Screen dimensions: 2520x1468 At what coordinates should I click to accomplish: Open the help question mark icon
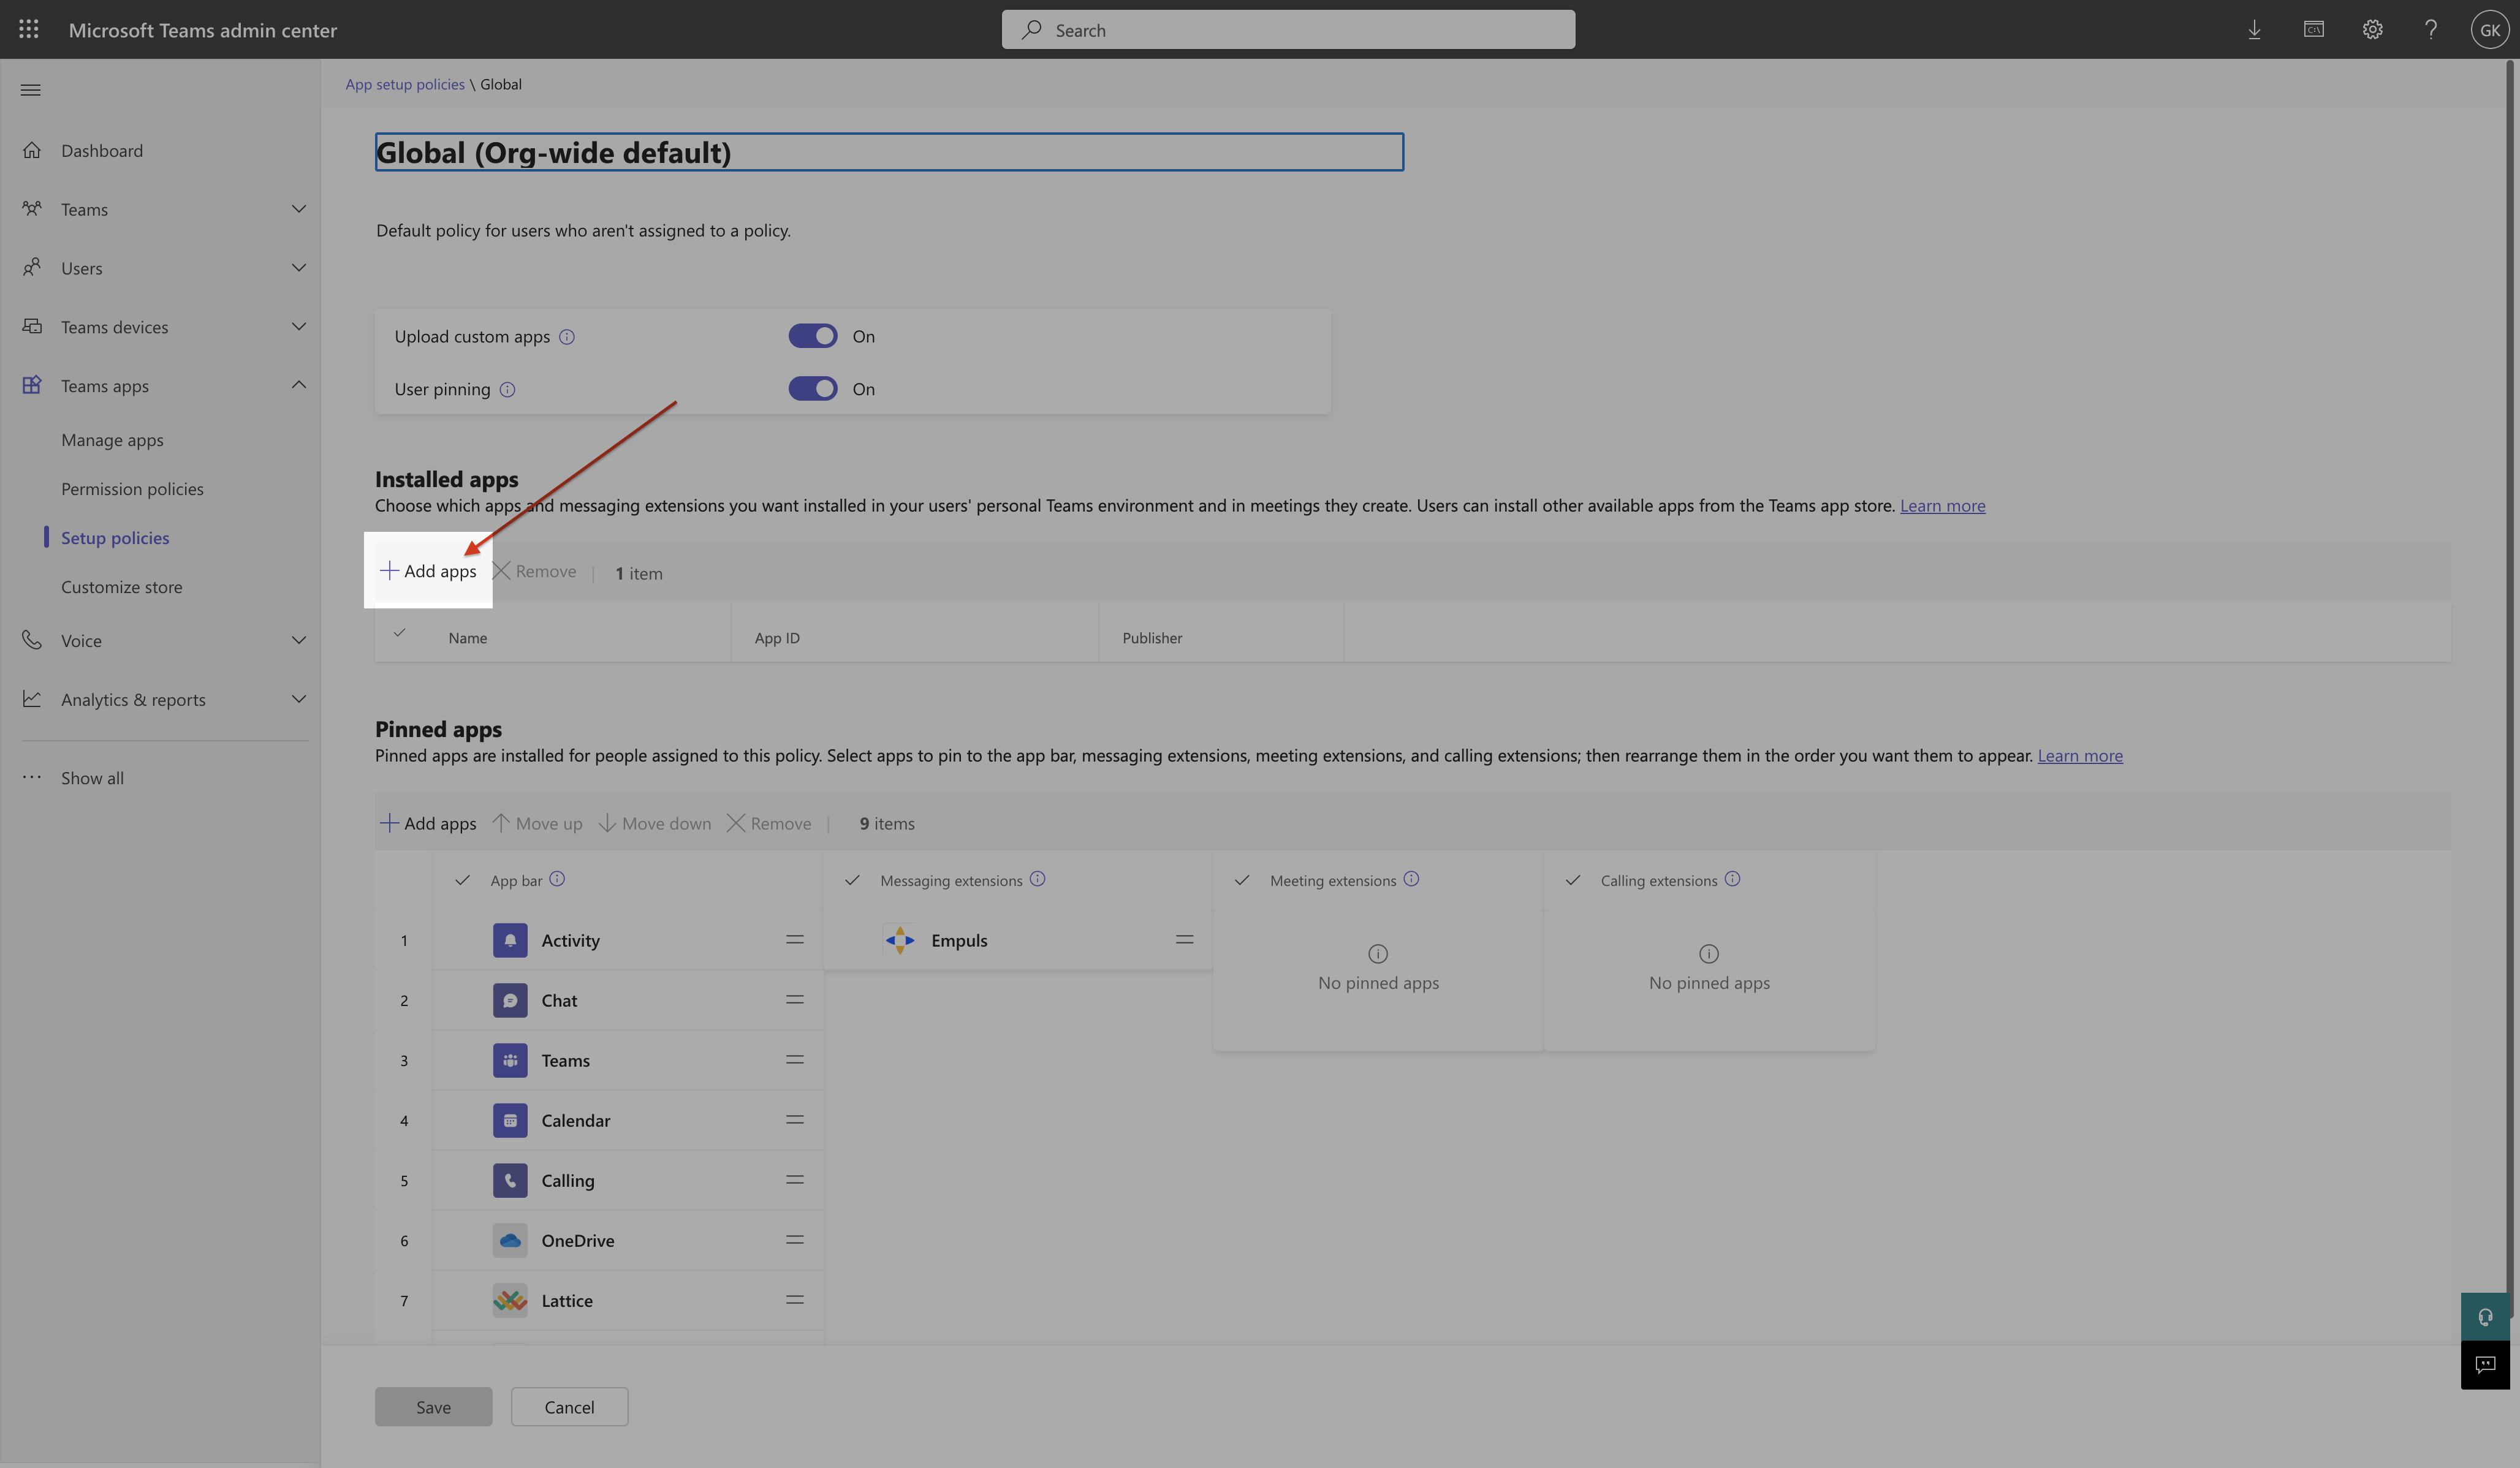click(x=2430, y=29)
